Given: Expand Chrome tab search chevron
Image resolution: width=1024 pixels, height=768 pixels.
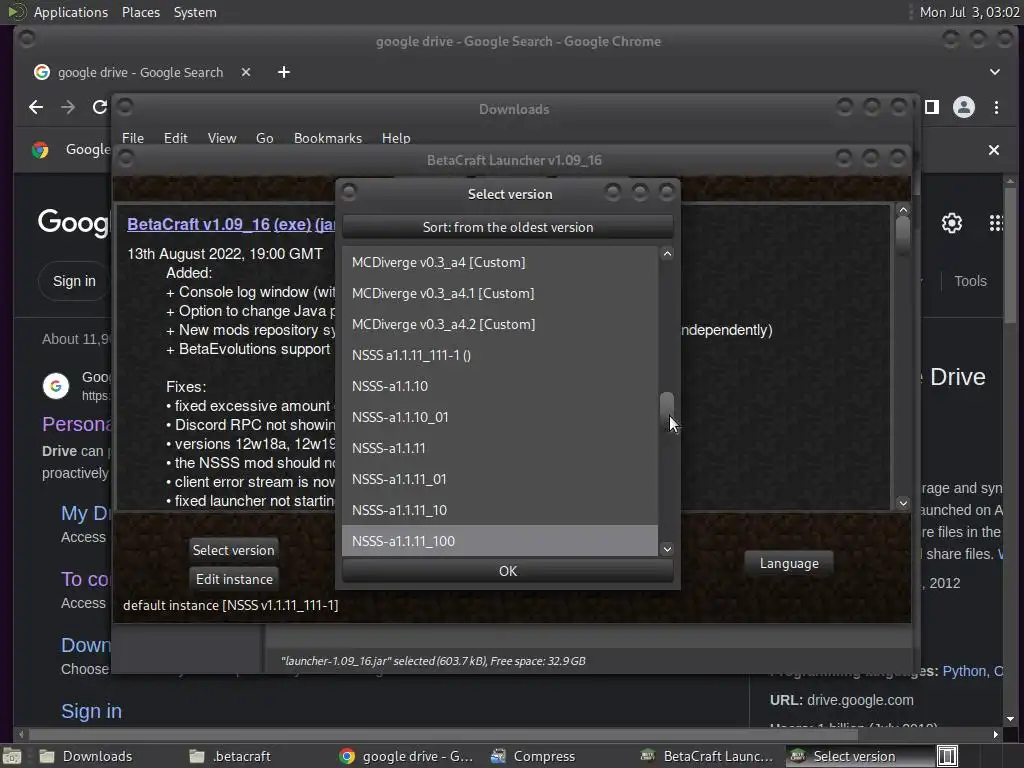Looking at the screenshot, I should click(x=994, y=72).
